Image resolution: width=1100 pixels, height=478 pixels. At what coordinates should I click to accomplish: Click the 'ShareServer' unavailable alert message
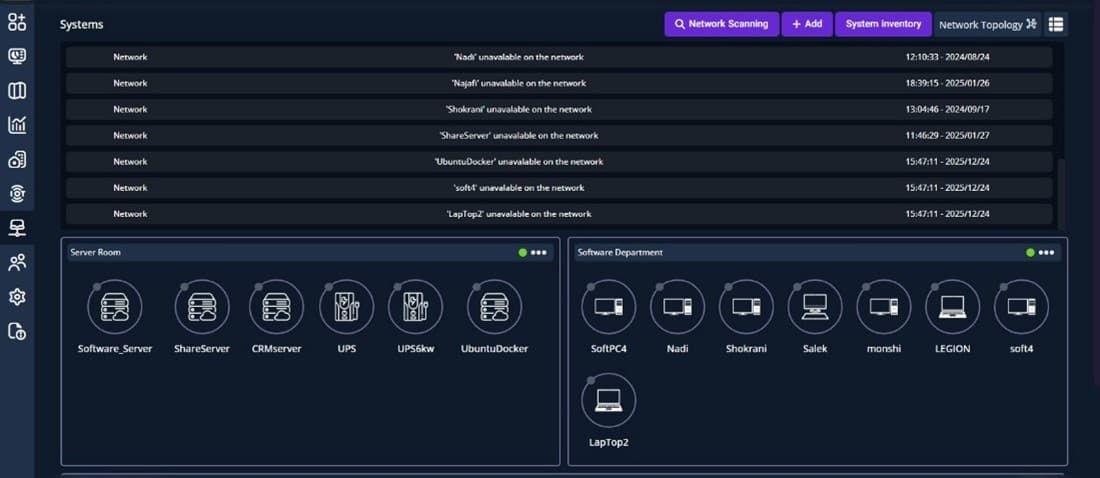pos(518,135)
